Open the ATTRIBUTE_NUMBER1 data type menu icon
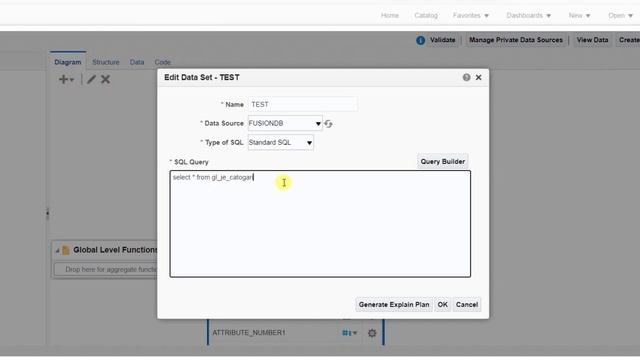The width and height of the screenshot is (640, 360). 349,333
